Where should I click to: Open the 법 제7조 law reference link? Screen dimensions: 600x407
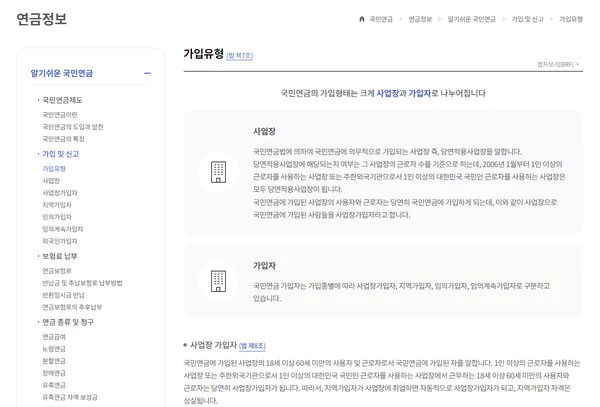point(240,55)
